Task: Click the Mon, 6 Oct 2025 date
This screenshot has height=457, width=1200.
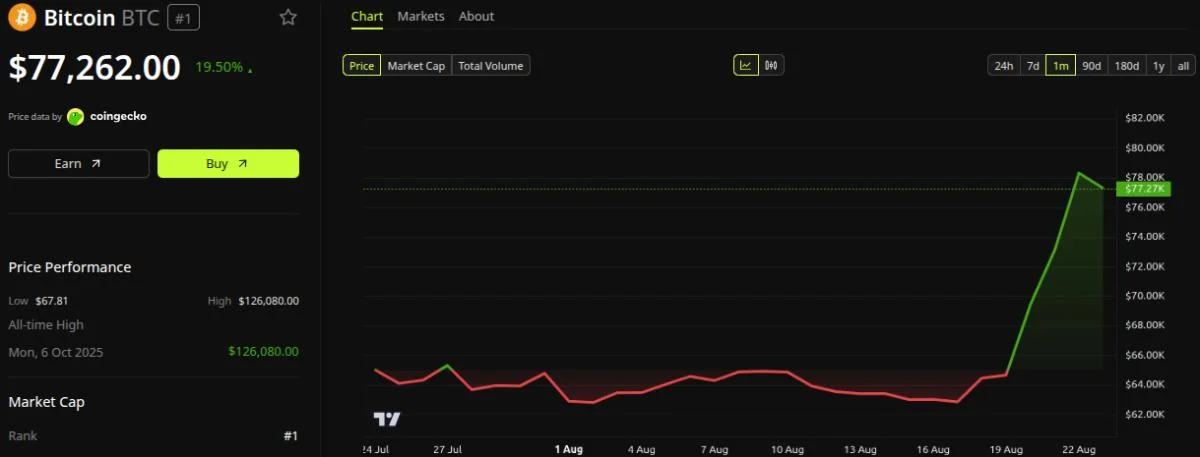Action: (x=56, y=352)
